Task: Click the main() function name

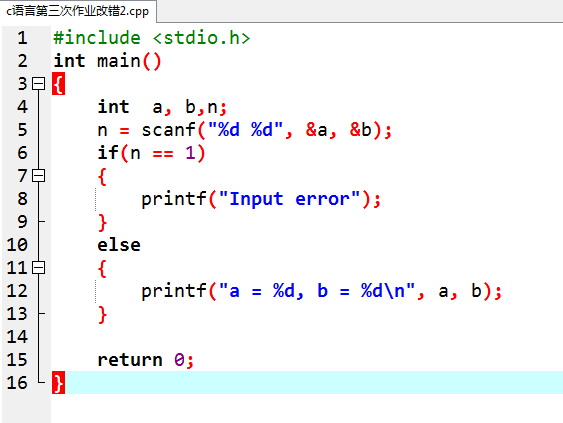Action: (118, 61)
